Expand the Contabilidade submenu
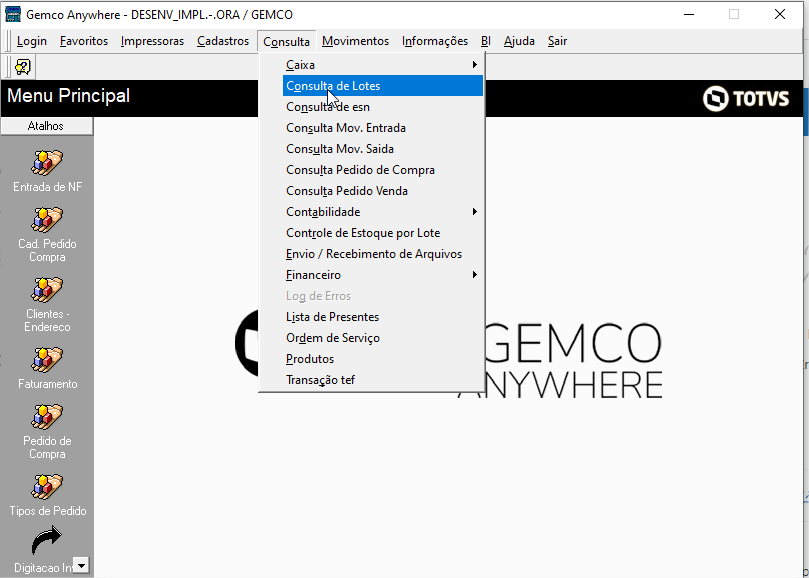Screen dimensions: 809x578 pos(383,212)
